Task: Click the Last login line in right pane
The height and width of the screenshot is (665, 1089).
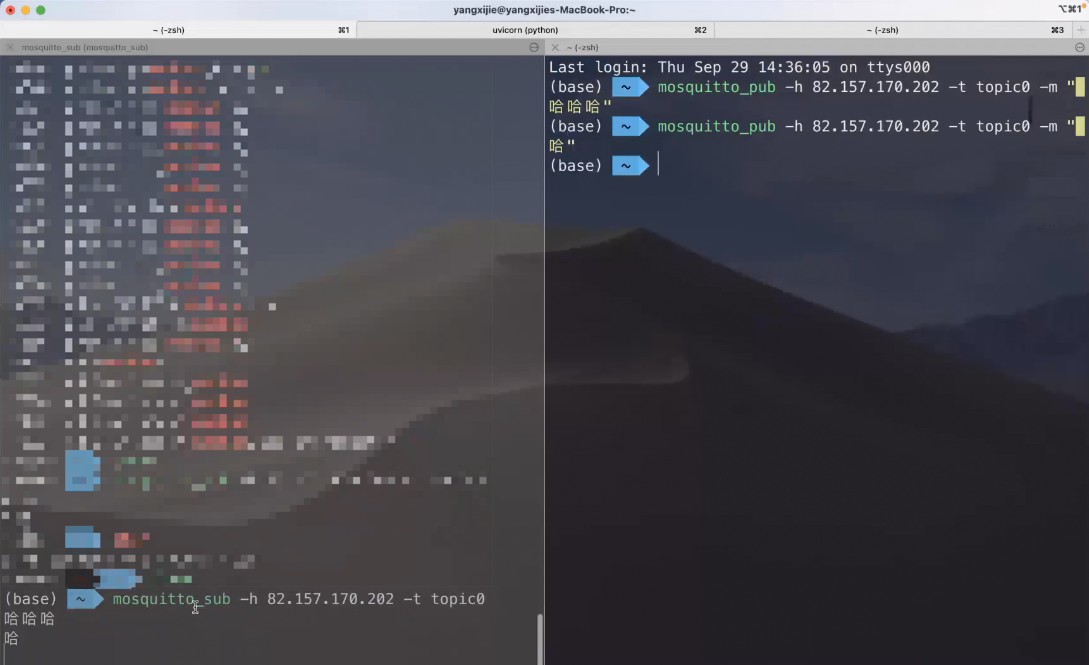Action: [739, 67]
